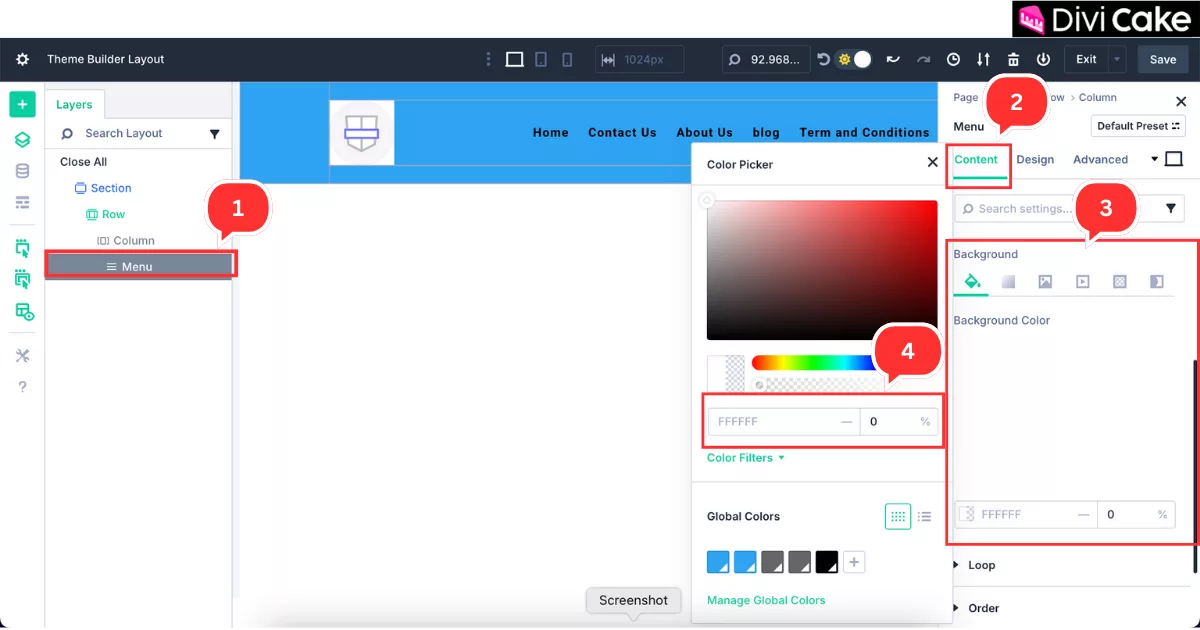Click the Exit button

click(x=1086, y=59)
